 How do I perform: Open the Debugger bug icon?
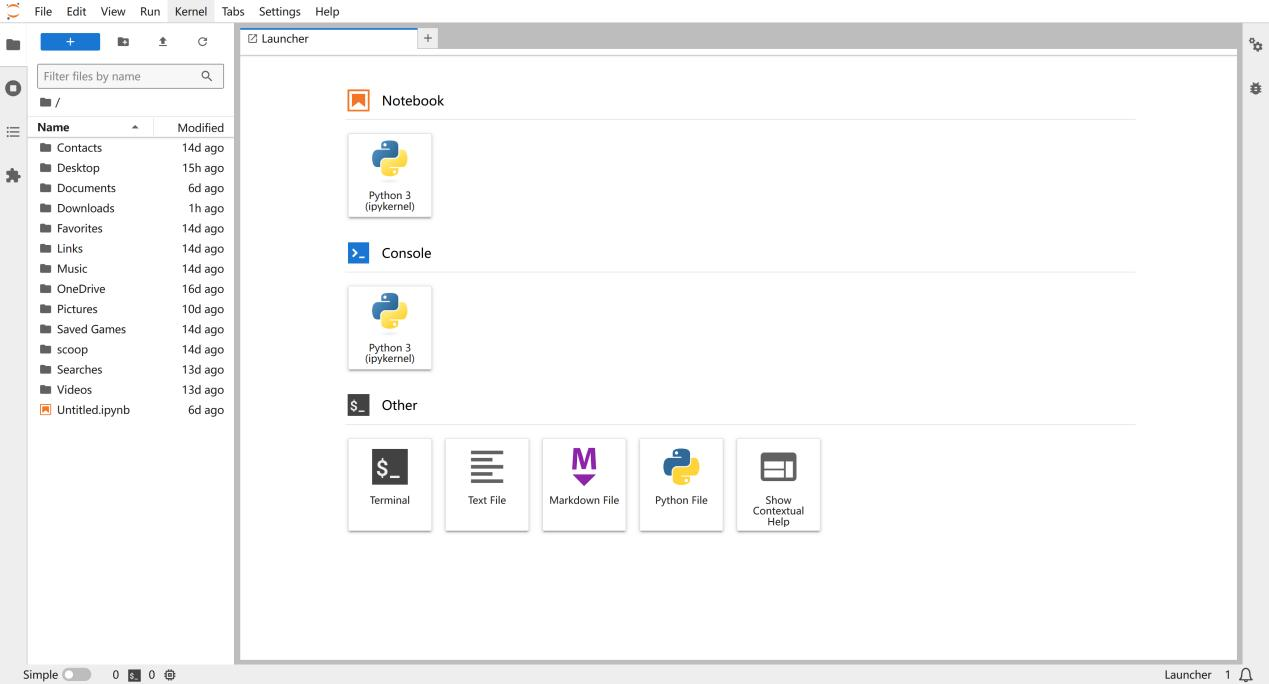[x=1256, y=88]
